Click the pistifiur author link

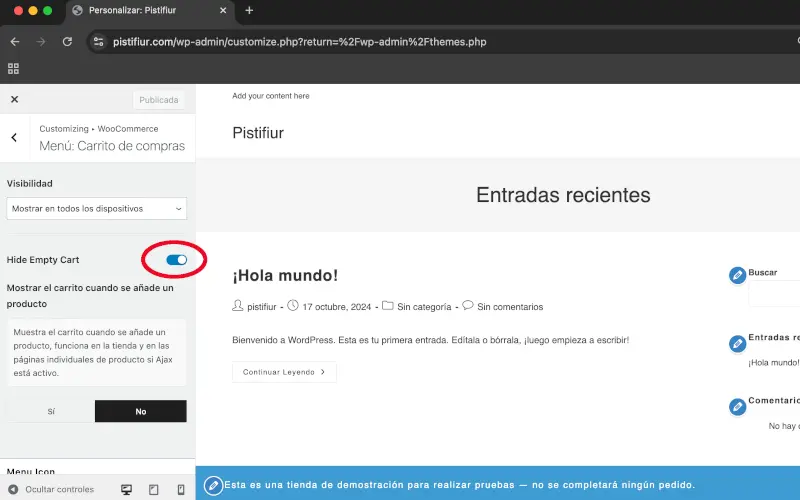[262, 307]
